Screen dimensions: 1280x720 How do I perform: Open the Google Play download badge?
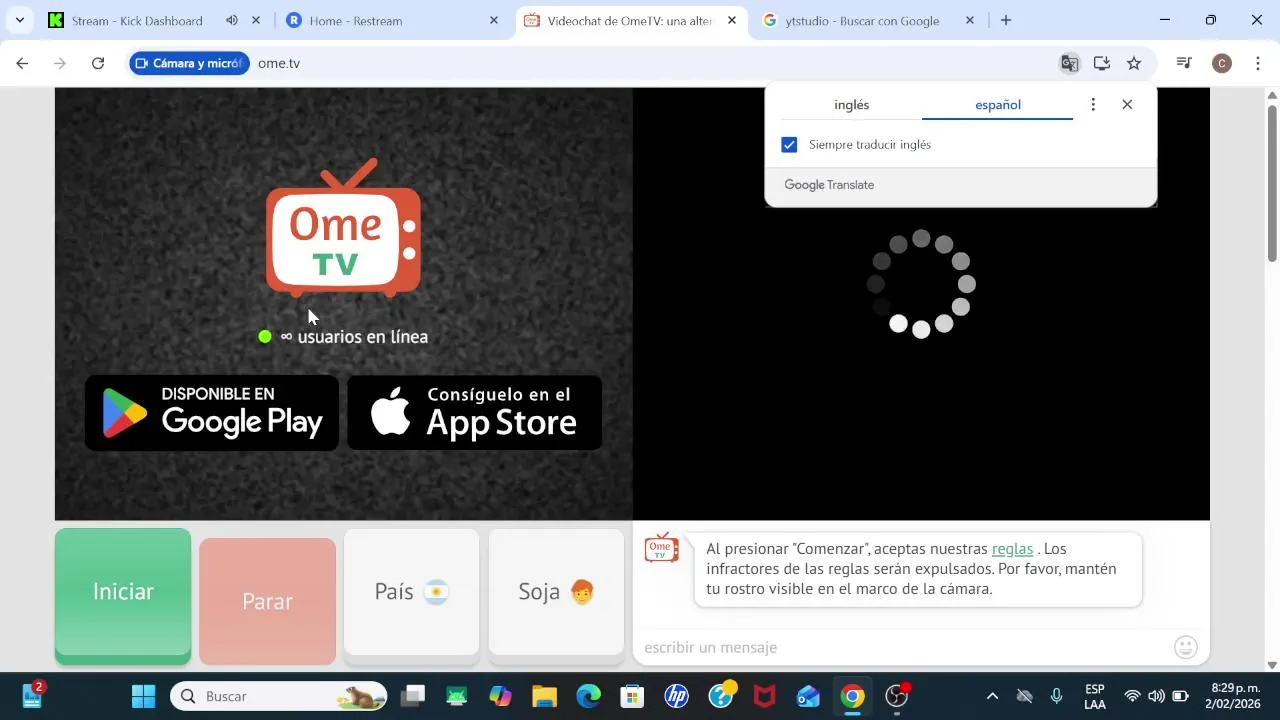212,412
